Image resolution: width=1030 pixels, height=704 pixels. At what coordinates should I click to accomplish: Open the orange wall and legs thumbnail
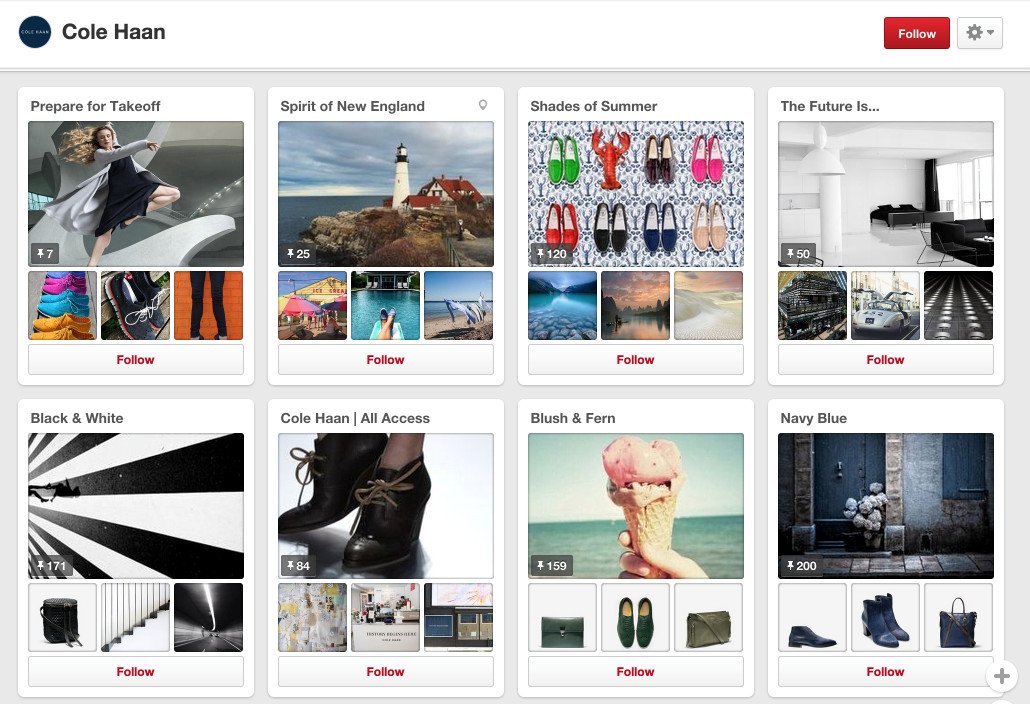tap(208, 305)
